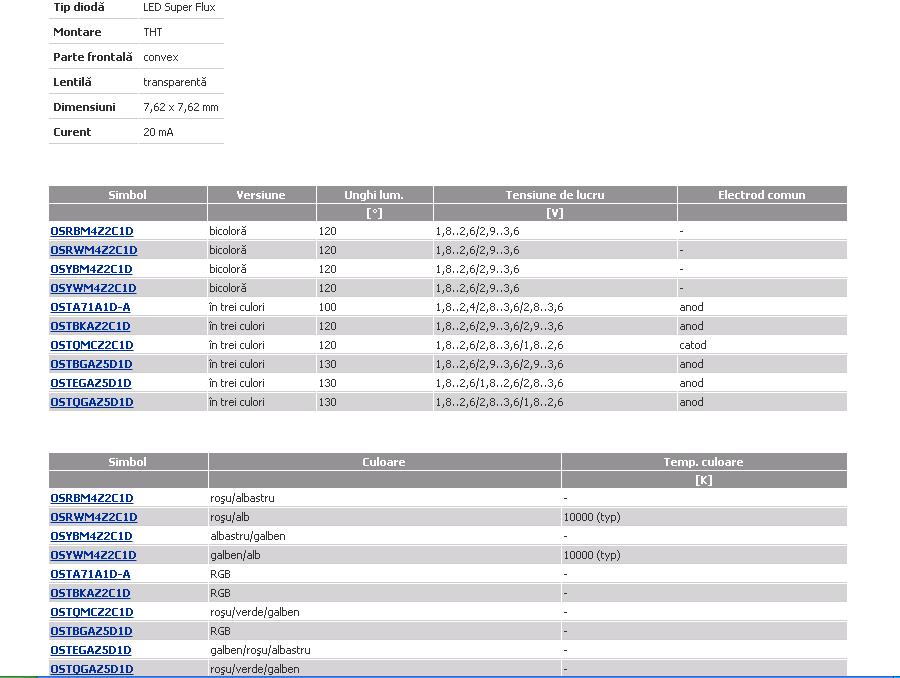
Task: Click the Tensiune de lucru column header
Action: click(x=555, y=195)
